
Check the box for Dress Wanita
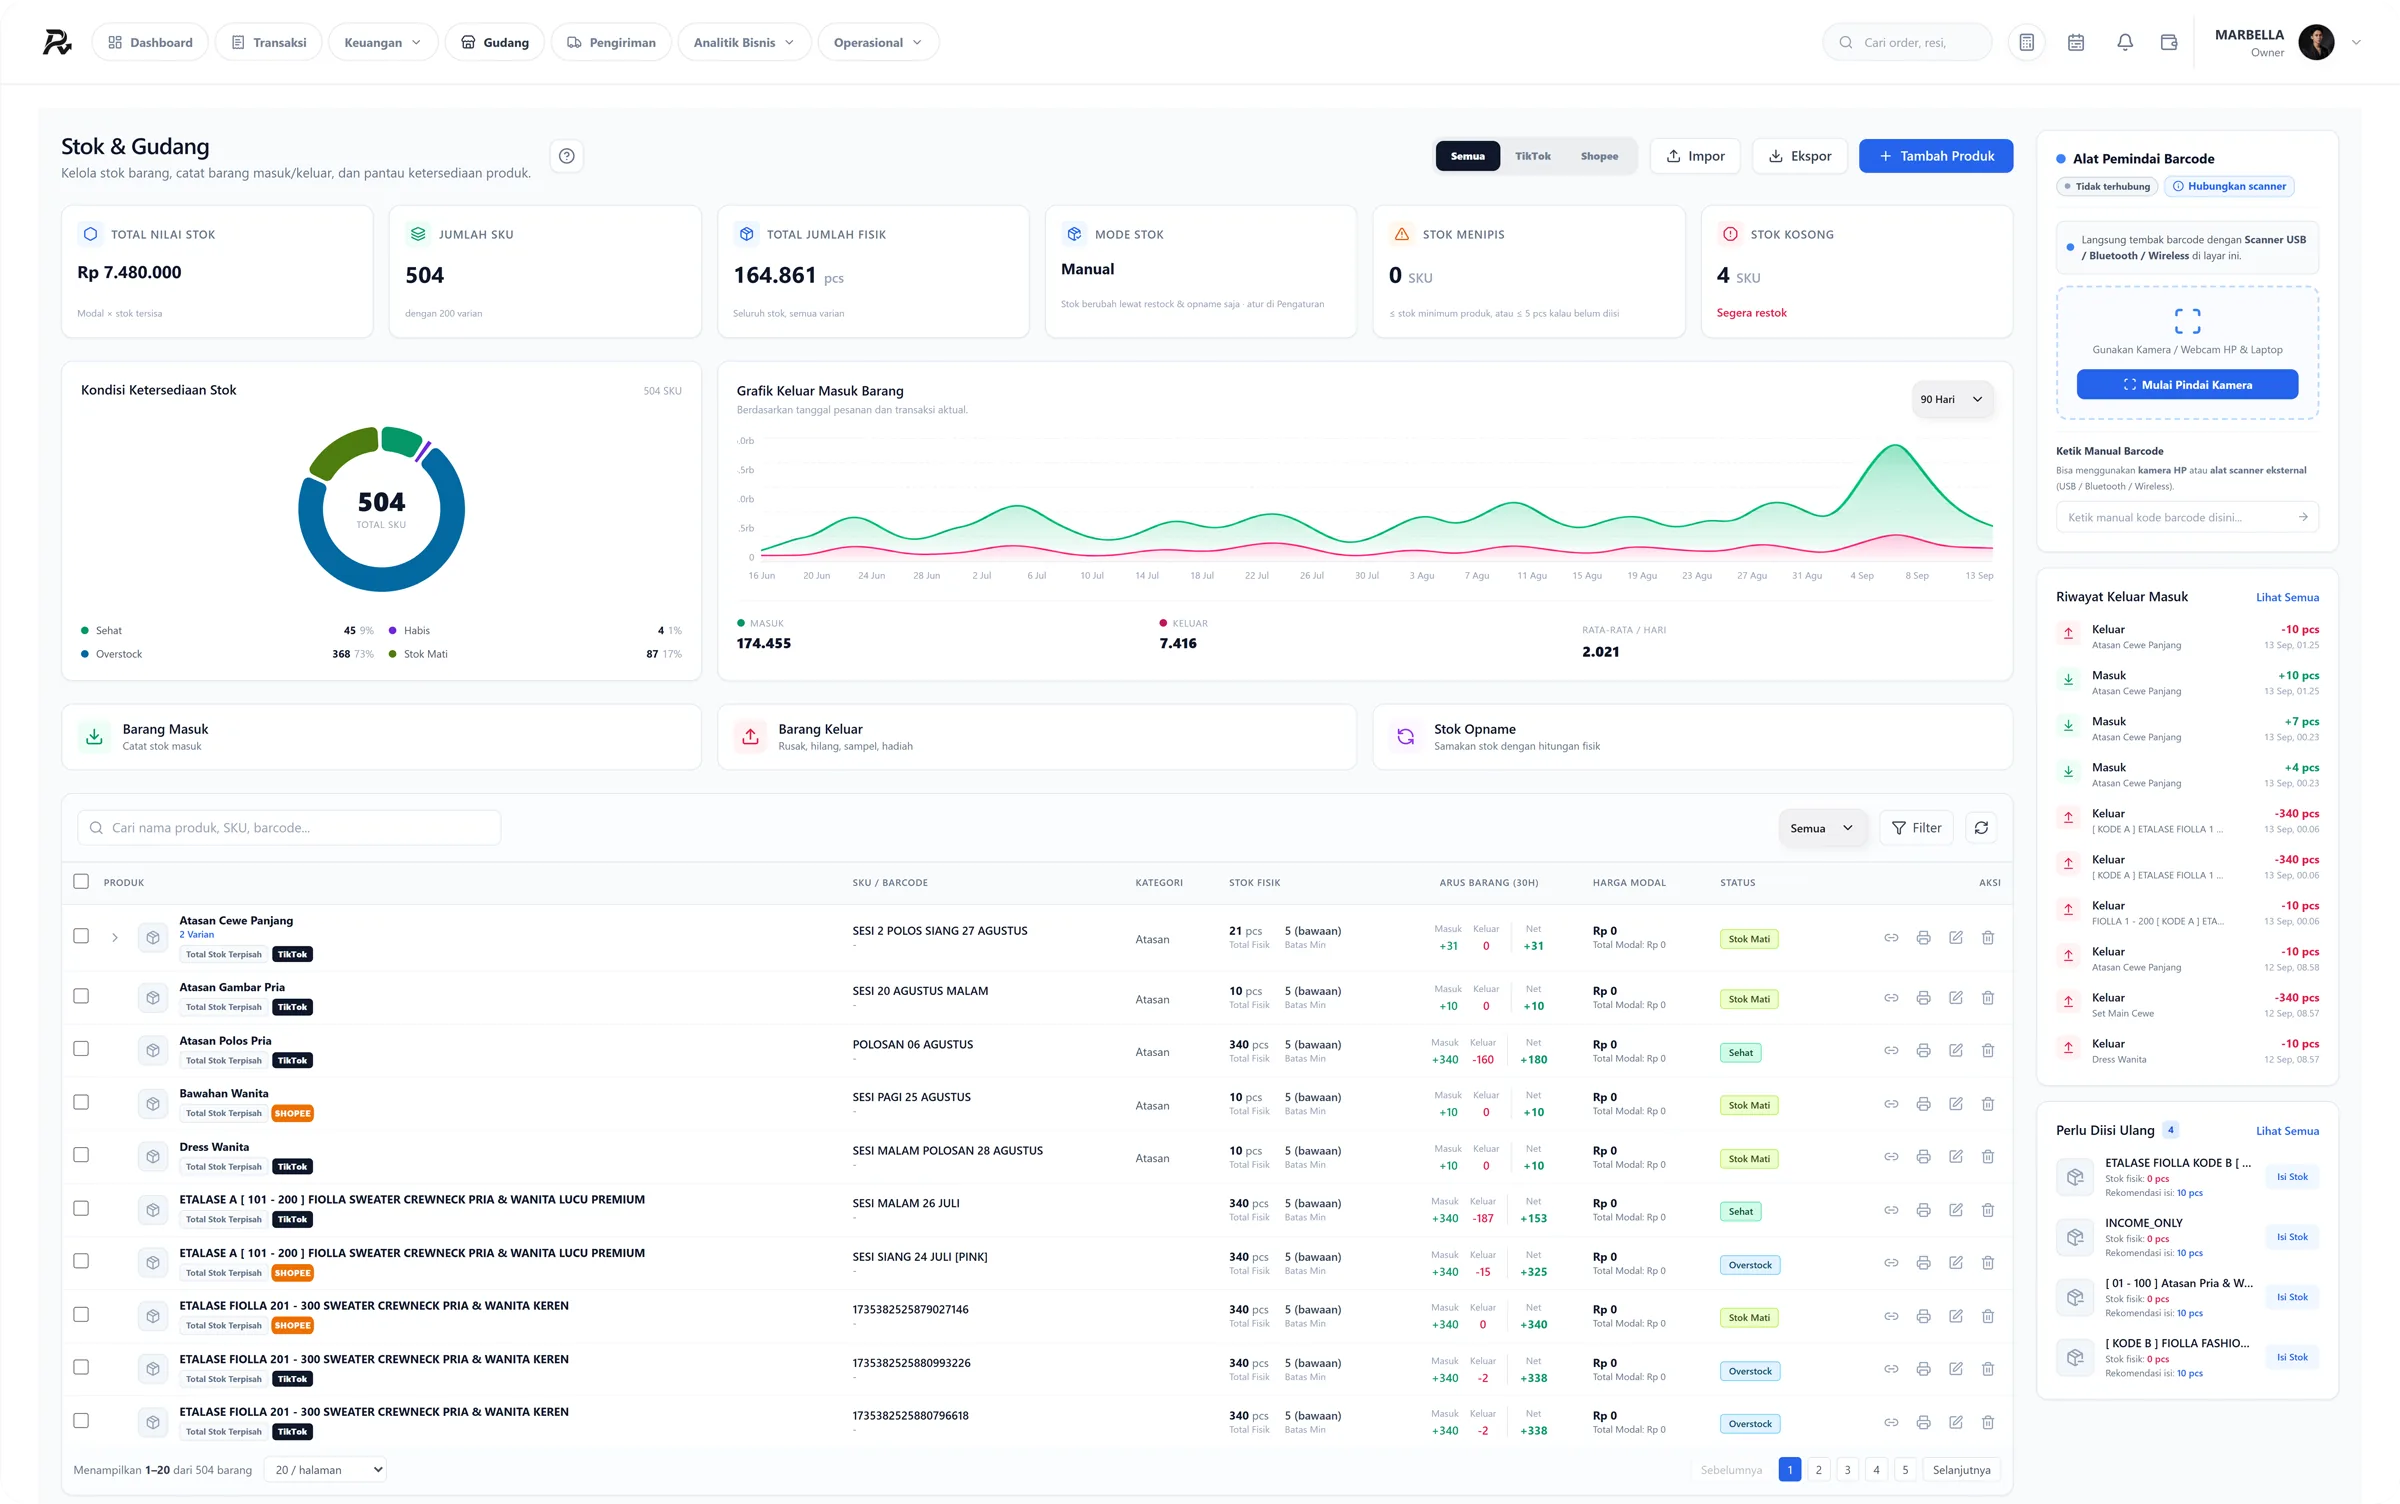coord(81,1155)
